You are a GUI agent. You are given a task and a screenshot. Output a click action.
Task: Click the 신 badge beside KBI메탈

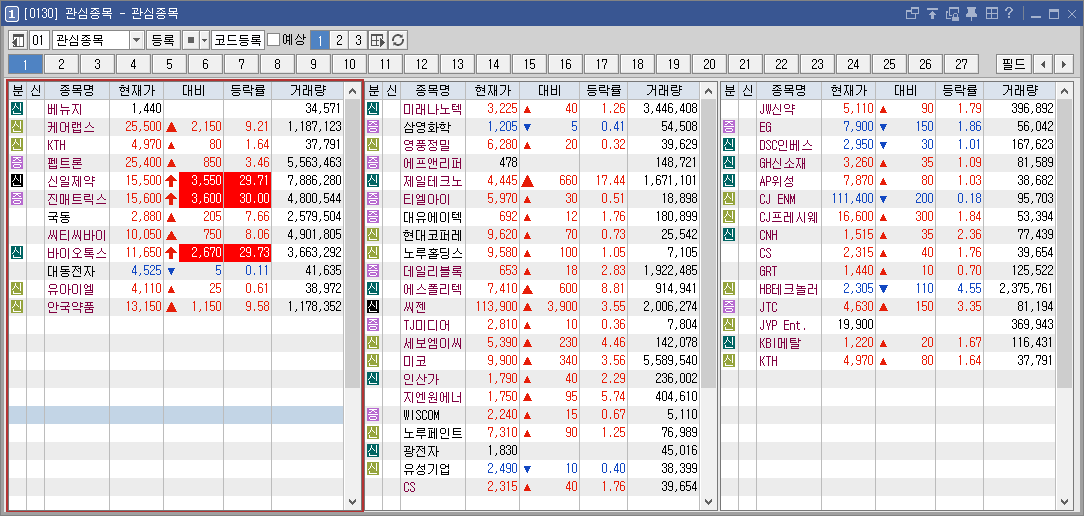click(x=728, y=343)
